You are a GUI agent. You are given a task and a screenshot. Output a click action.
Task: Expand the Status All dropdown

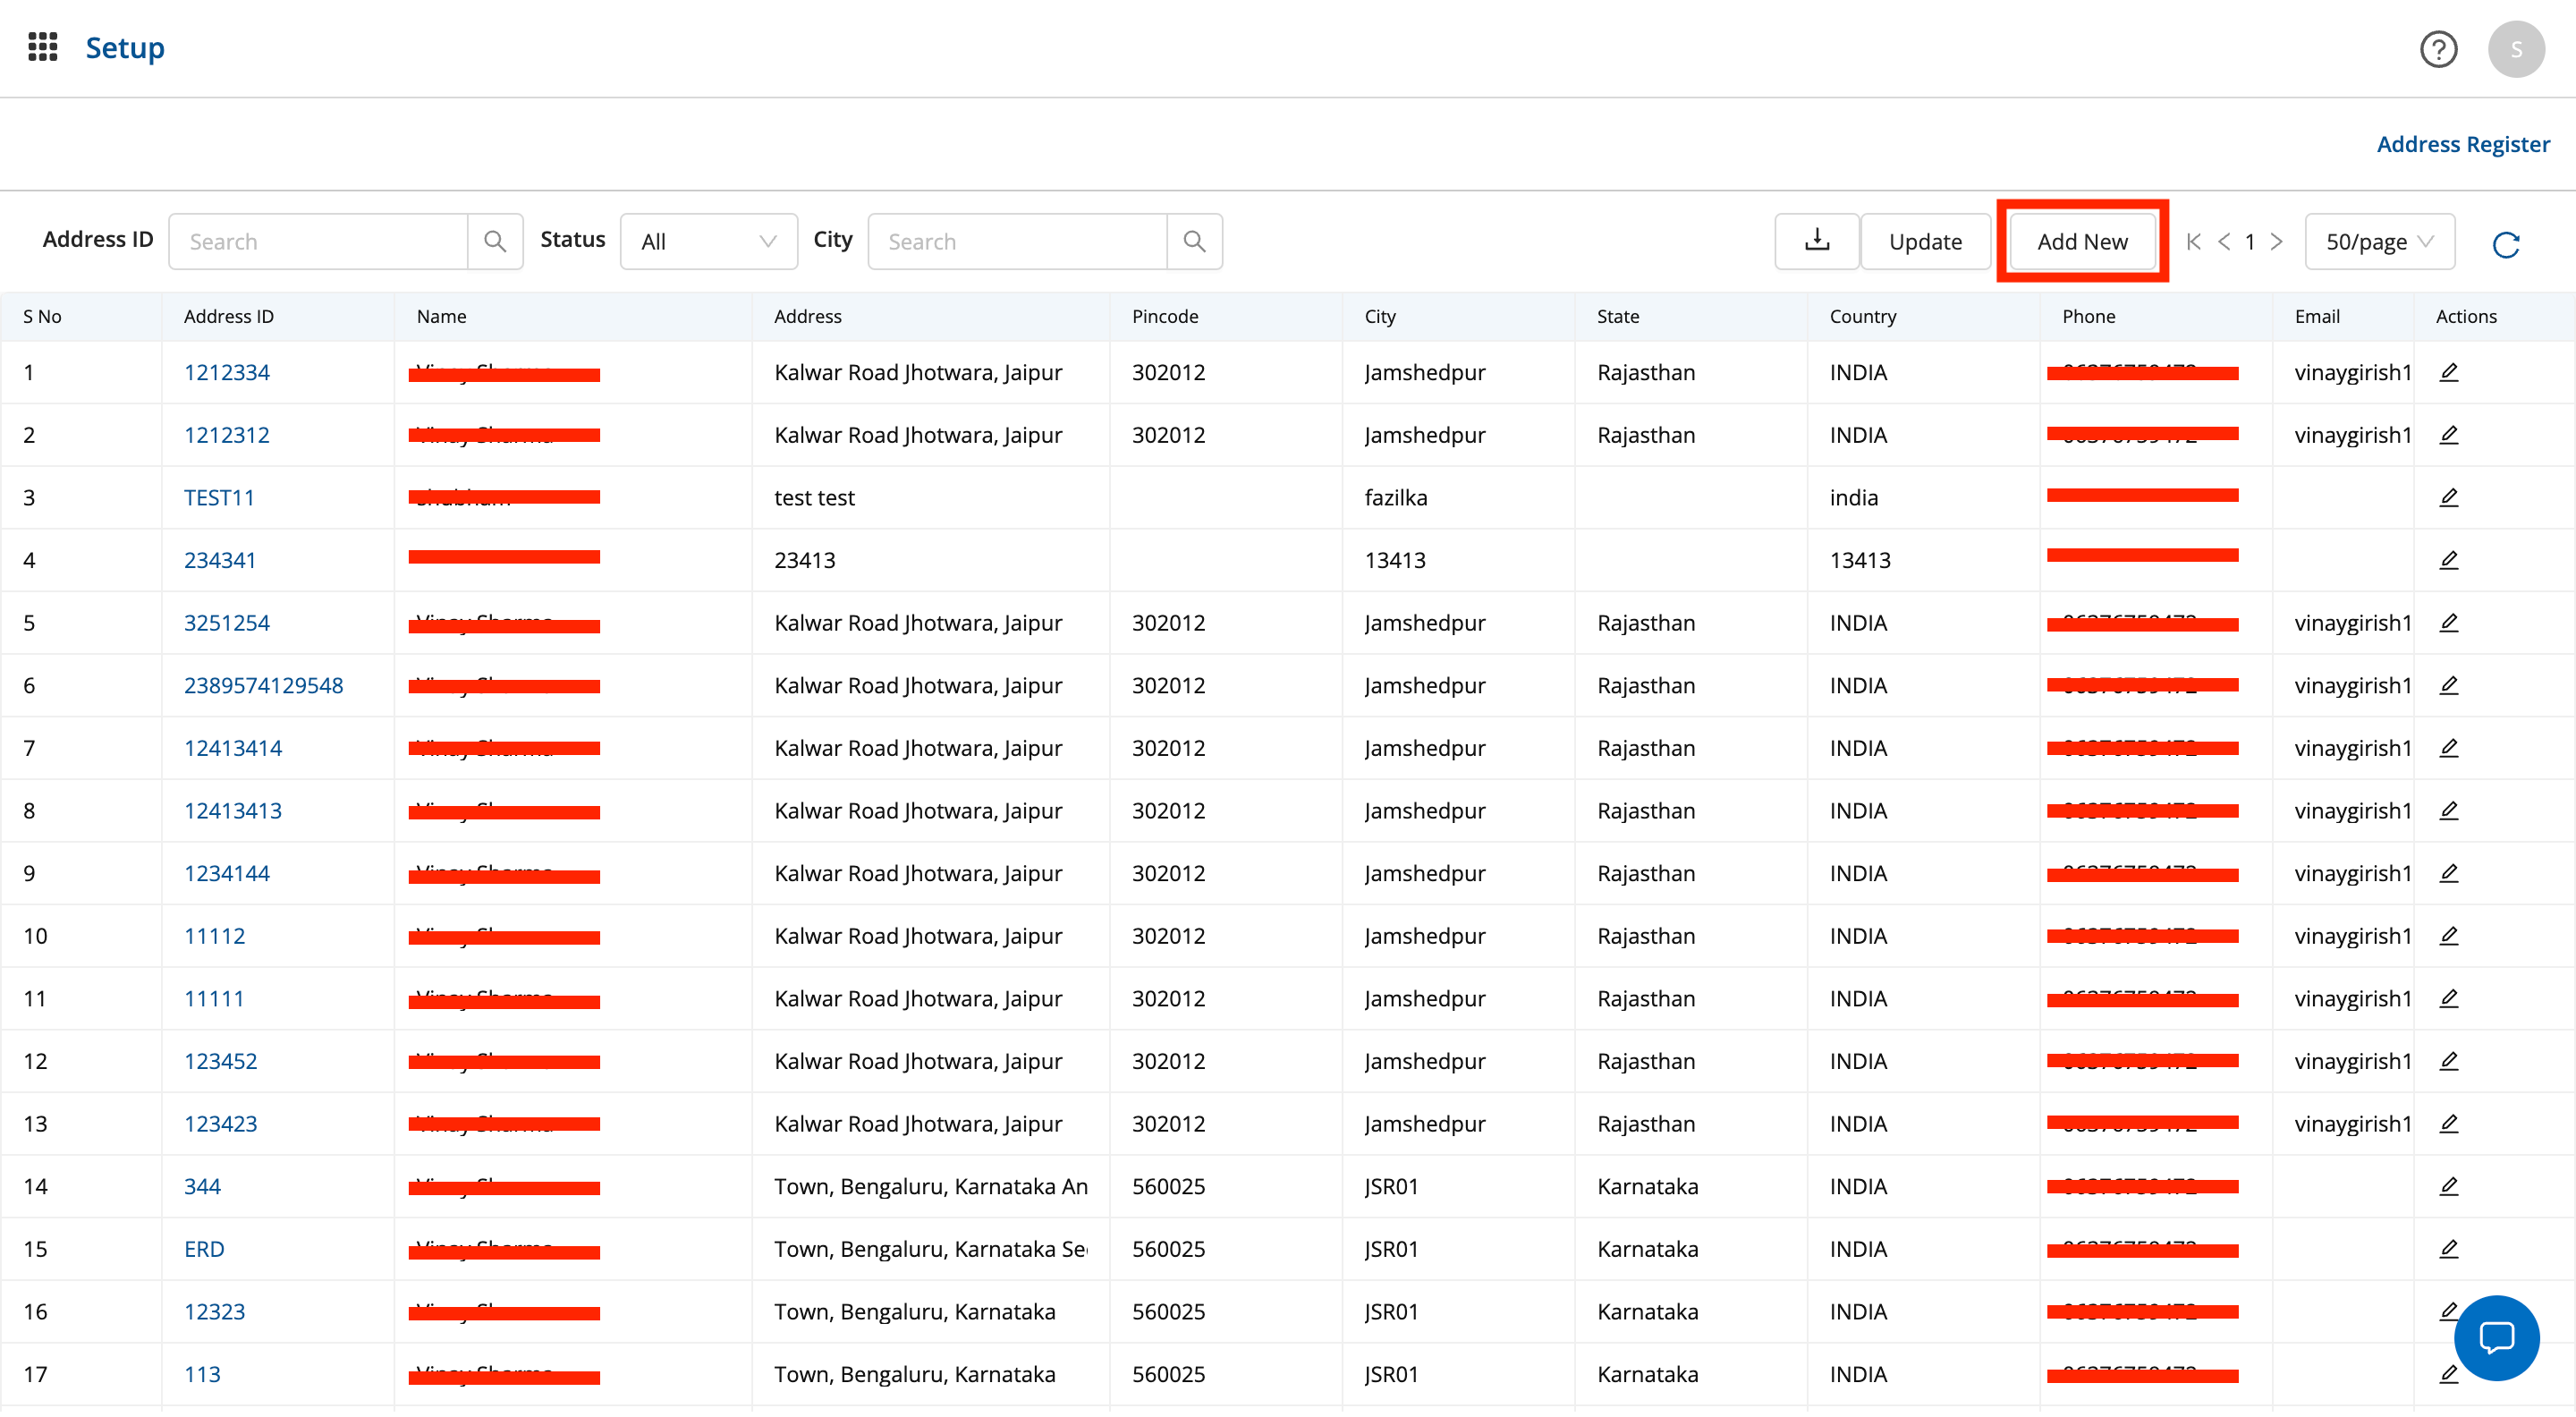pos(708,241)
